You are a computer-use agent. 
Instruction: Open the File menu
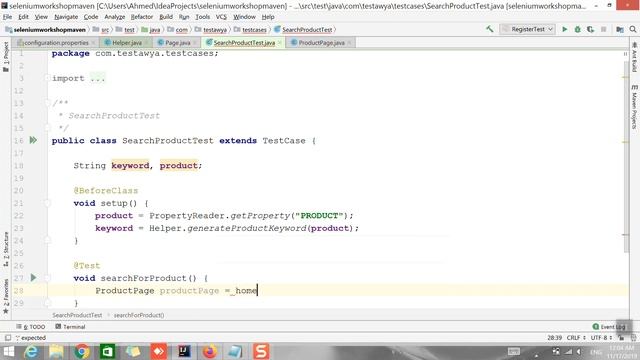[7, 17]
